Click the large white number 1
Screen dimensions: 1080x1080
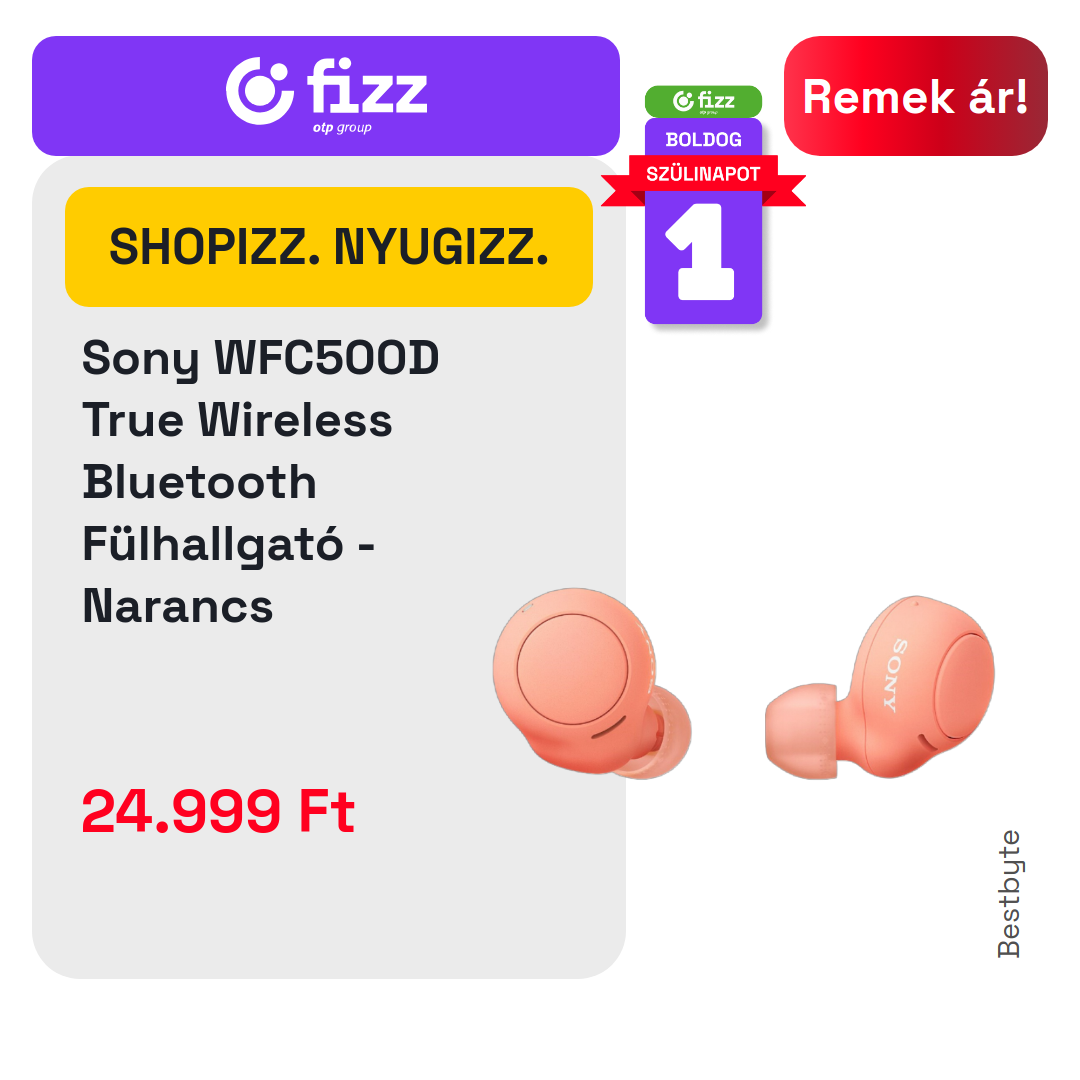[x=700, y=251]
